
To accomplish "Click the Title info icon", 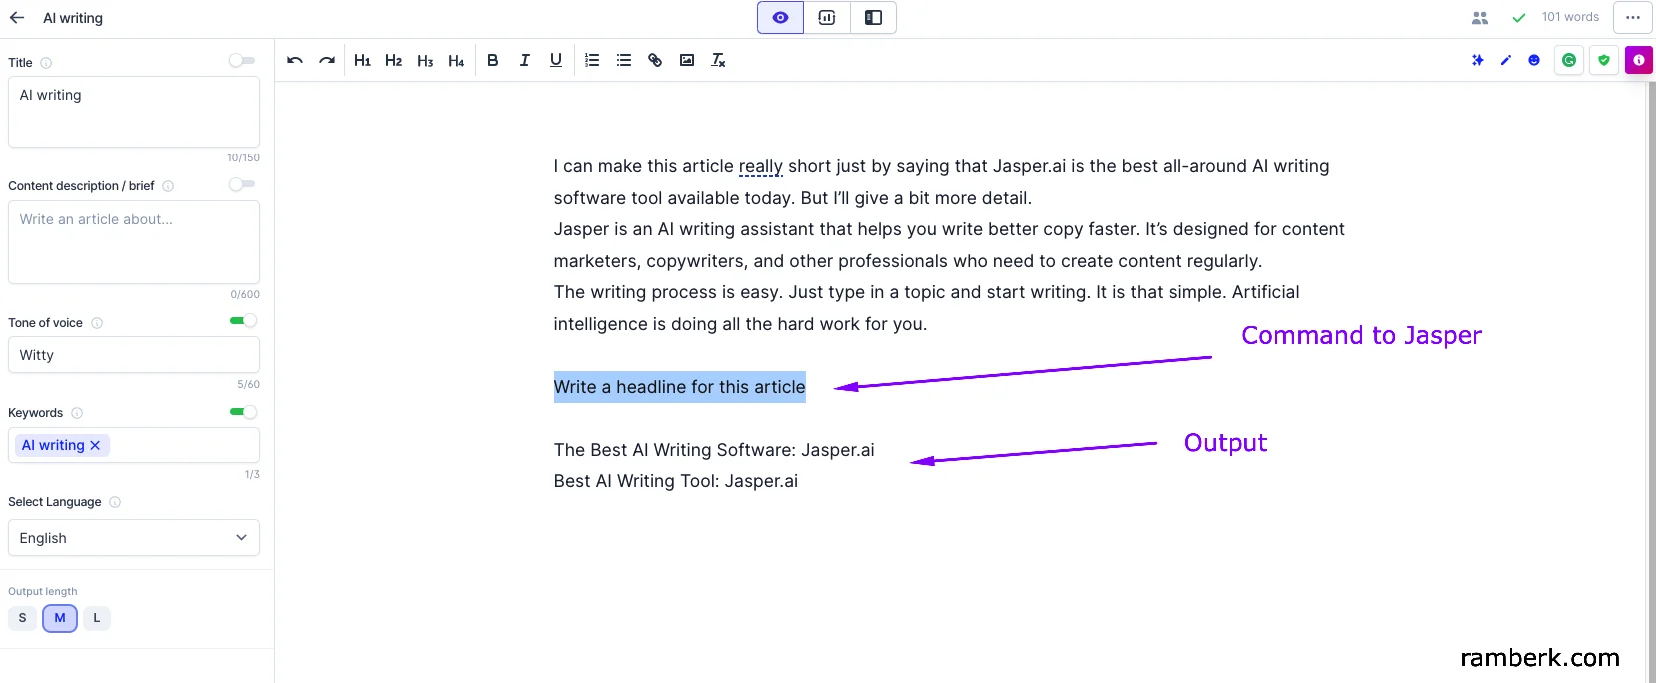I will [x=46, y=63].
